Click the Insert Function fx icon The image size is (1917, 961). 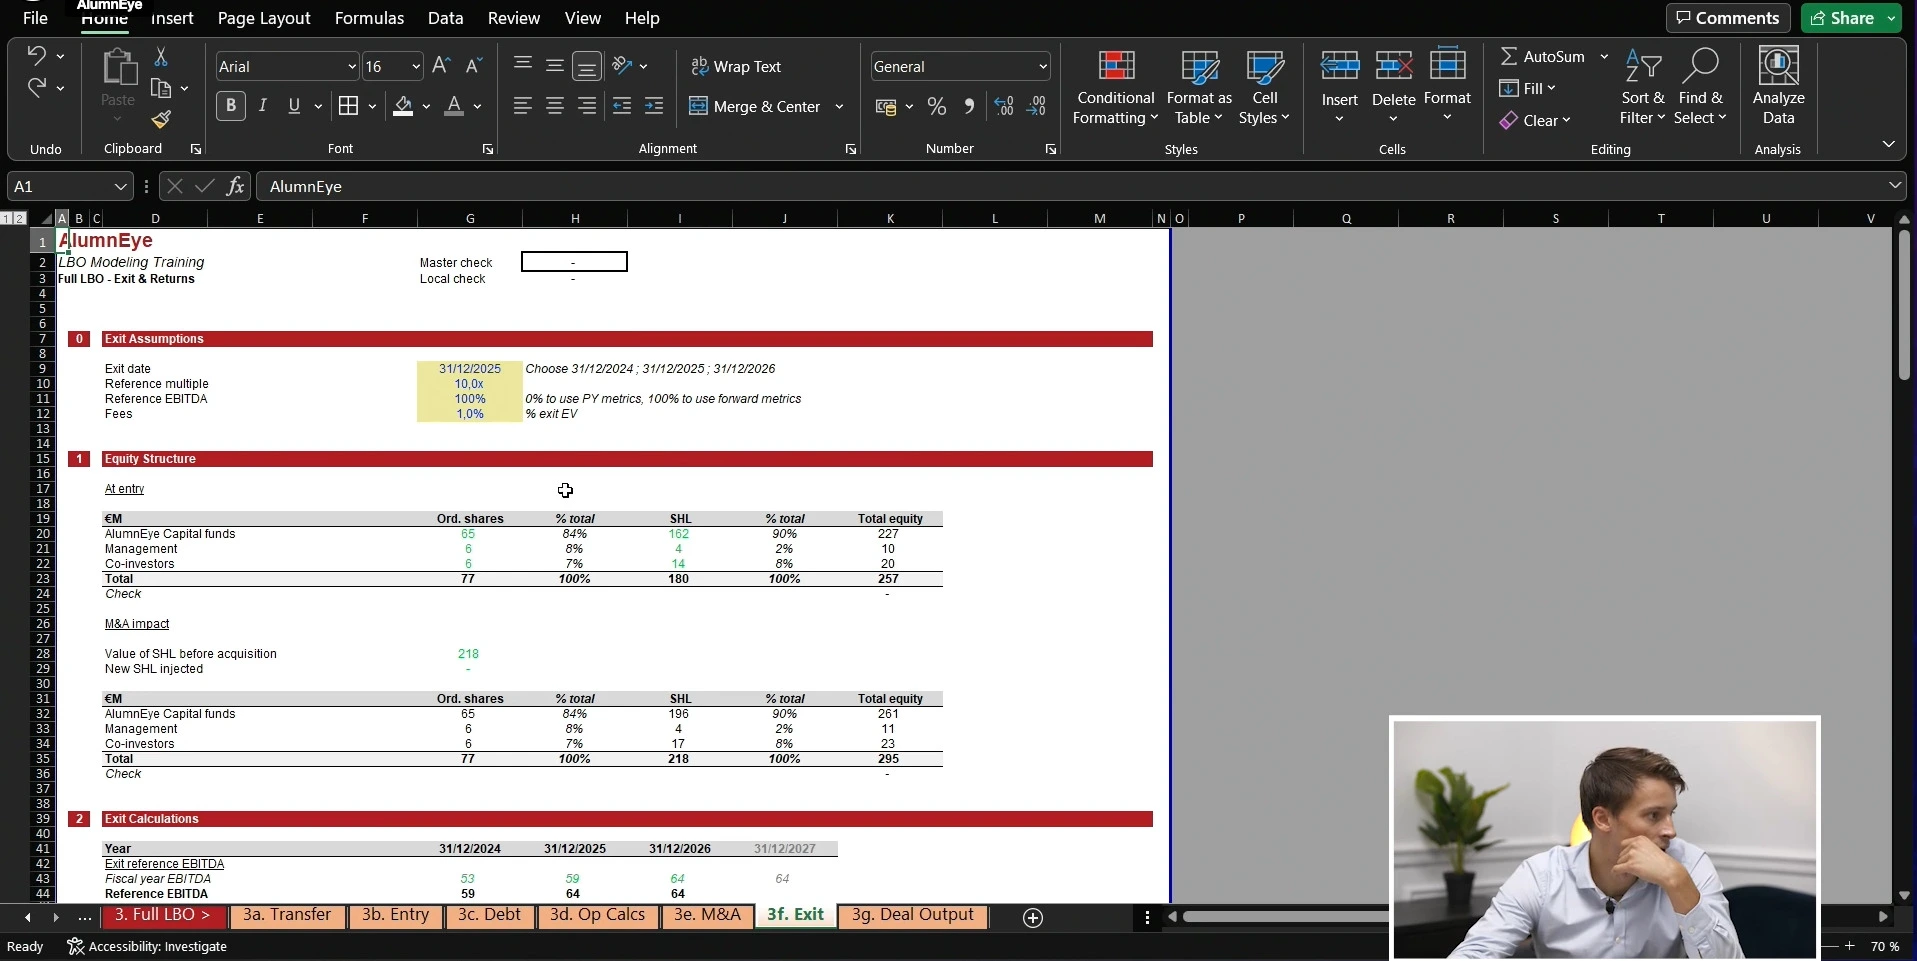[235, 186]
